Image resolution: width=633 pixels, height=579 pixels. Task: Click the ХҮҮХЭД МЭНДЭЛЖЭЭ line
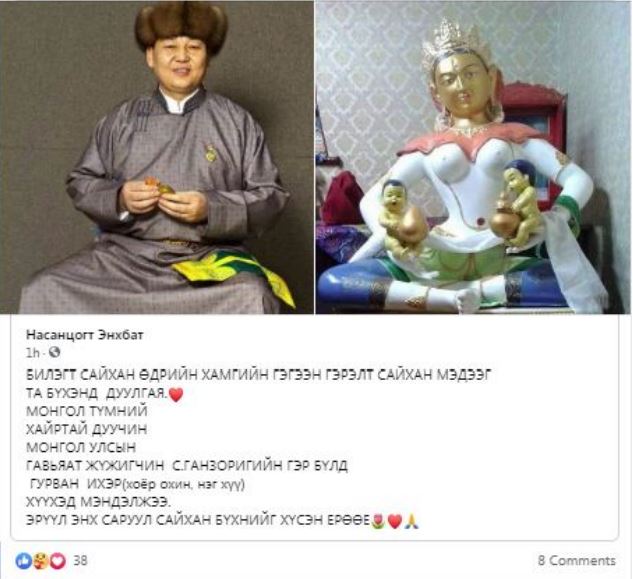[99, 502]
